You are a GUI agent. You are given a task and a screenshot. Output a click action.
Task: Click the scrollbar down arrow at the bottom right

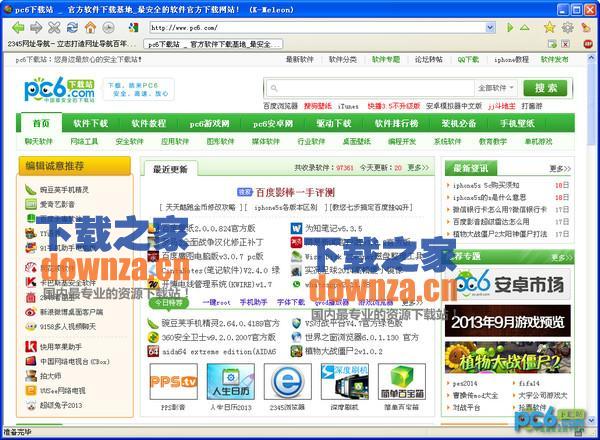coord(591,420)
